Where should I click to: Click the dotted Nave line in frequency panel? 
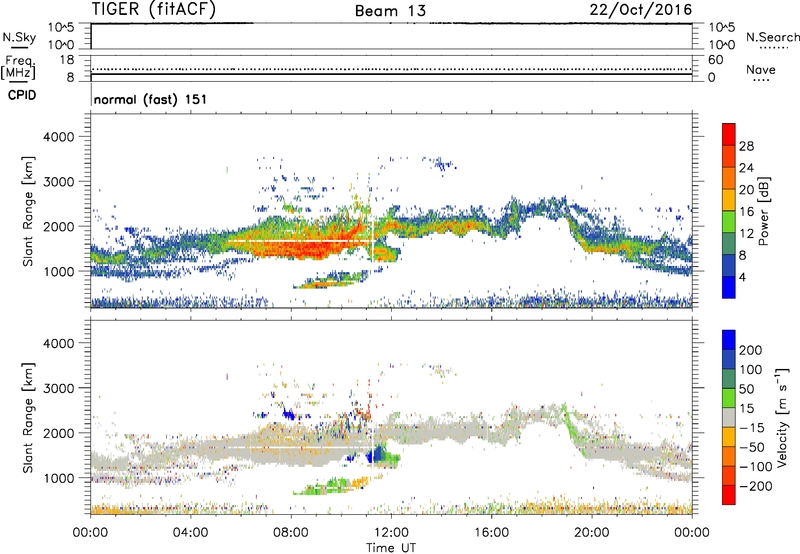point(391,69)
